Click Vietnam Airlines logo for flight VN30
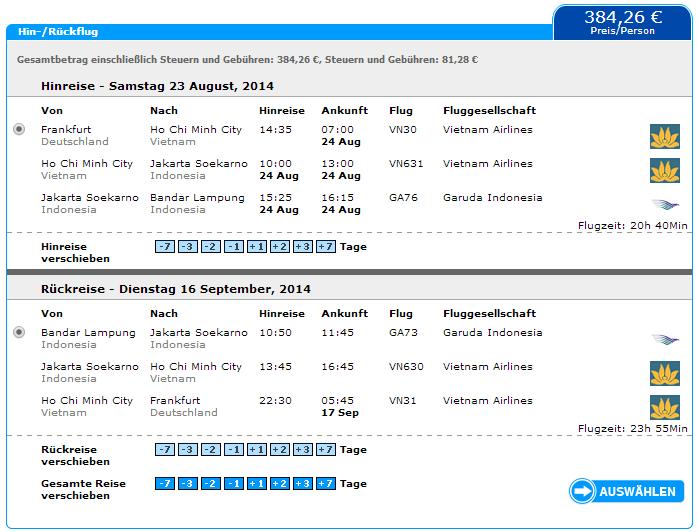698x532 pixels. pos(665,137)
